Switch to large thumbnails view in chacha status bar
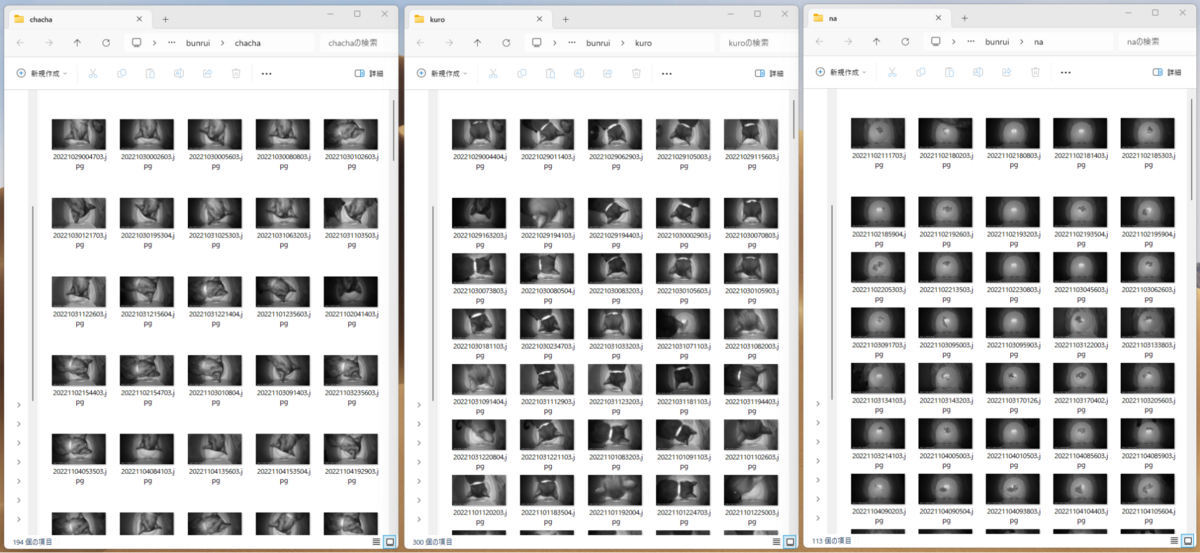 click(390, 541)
